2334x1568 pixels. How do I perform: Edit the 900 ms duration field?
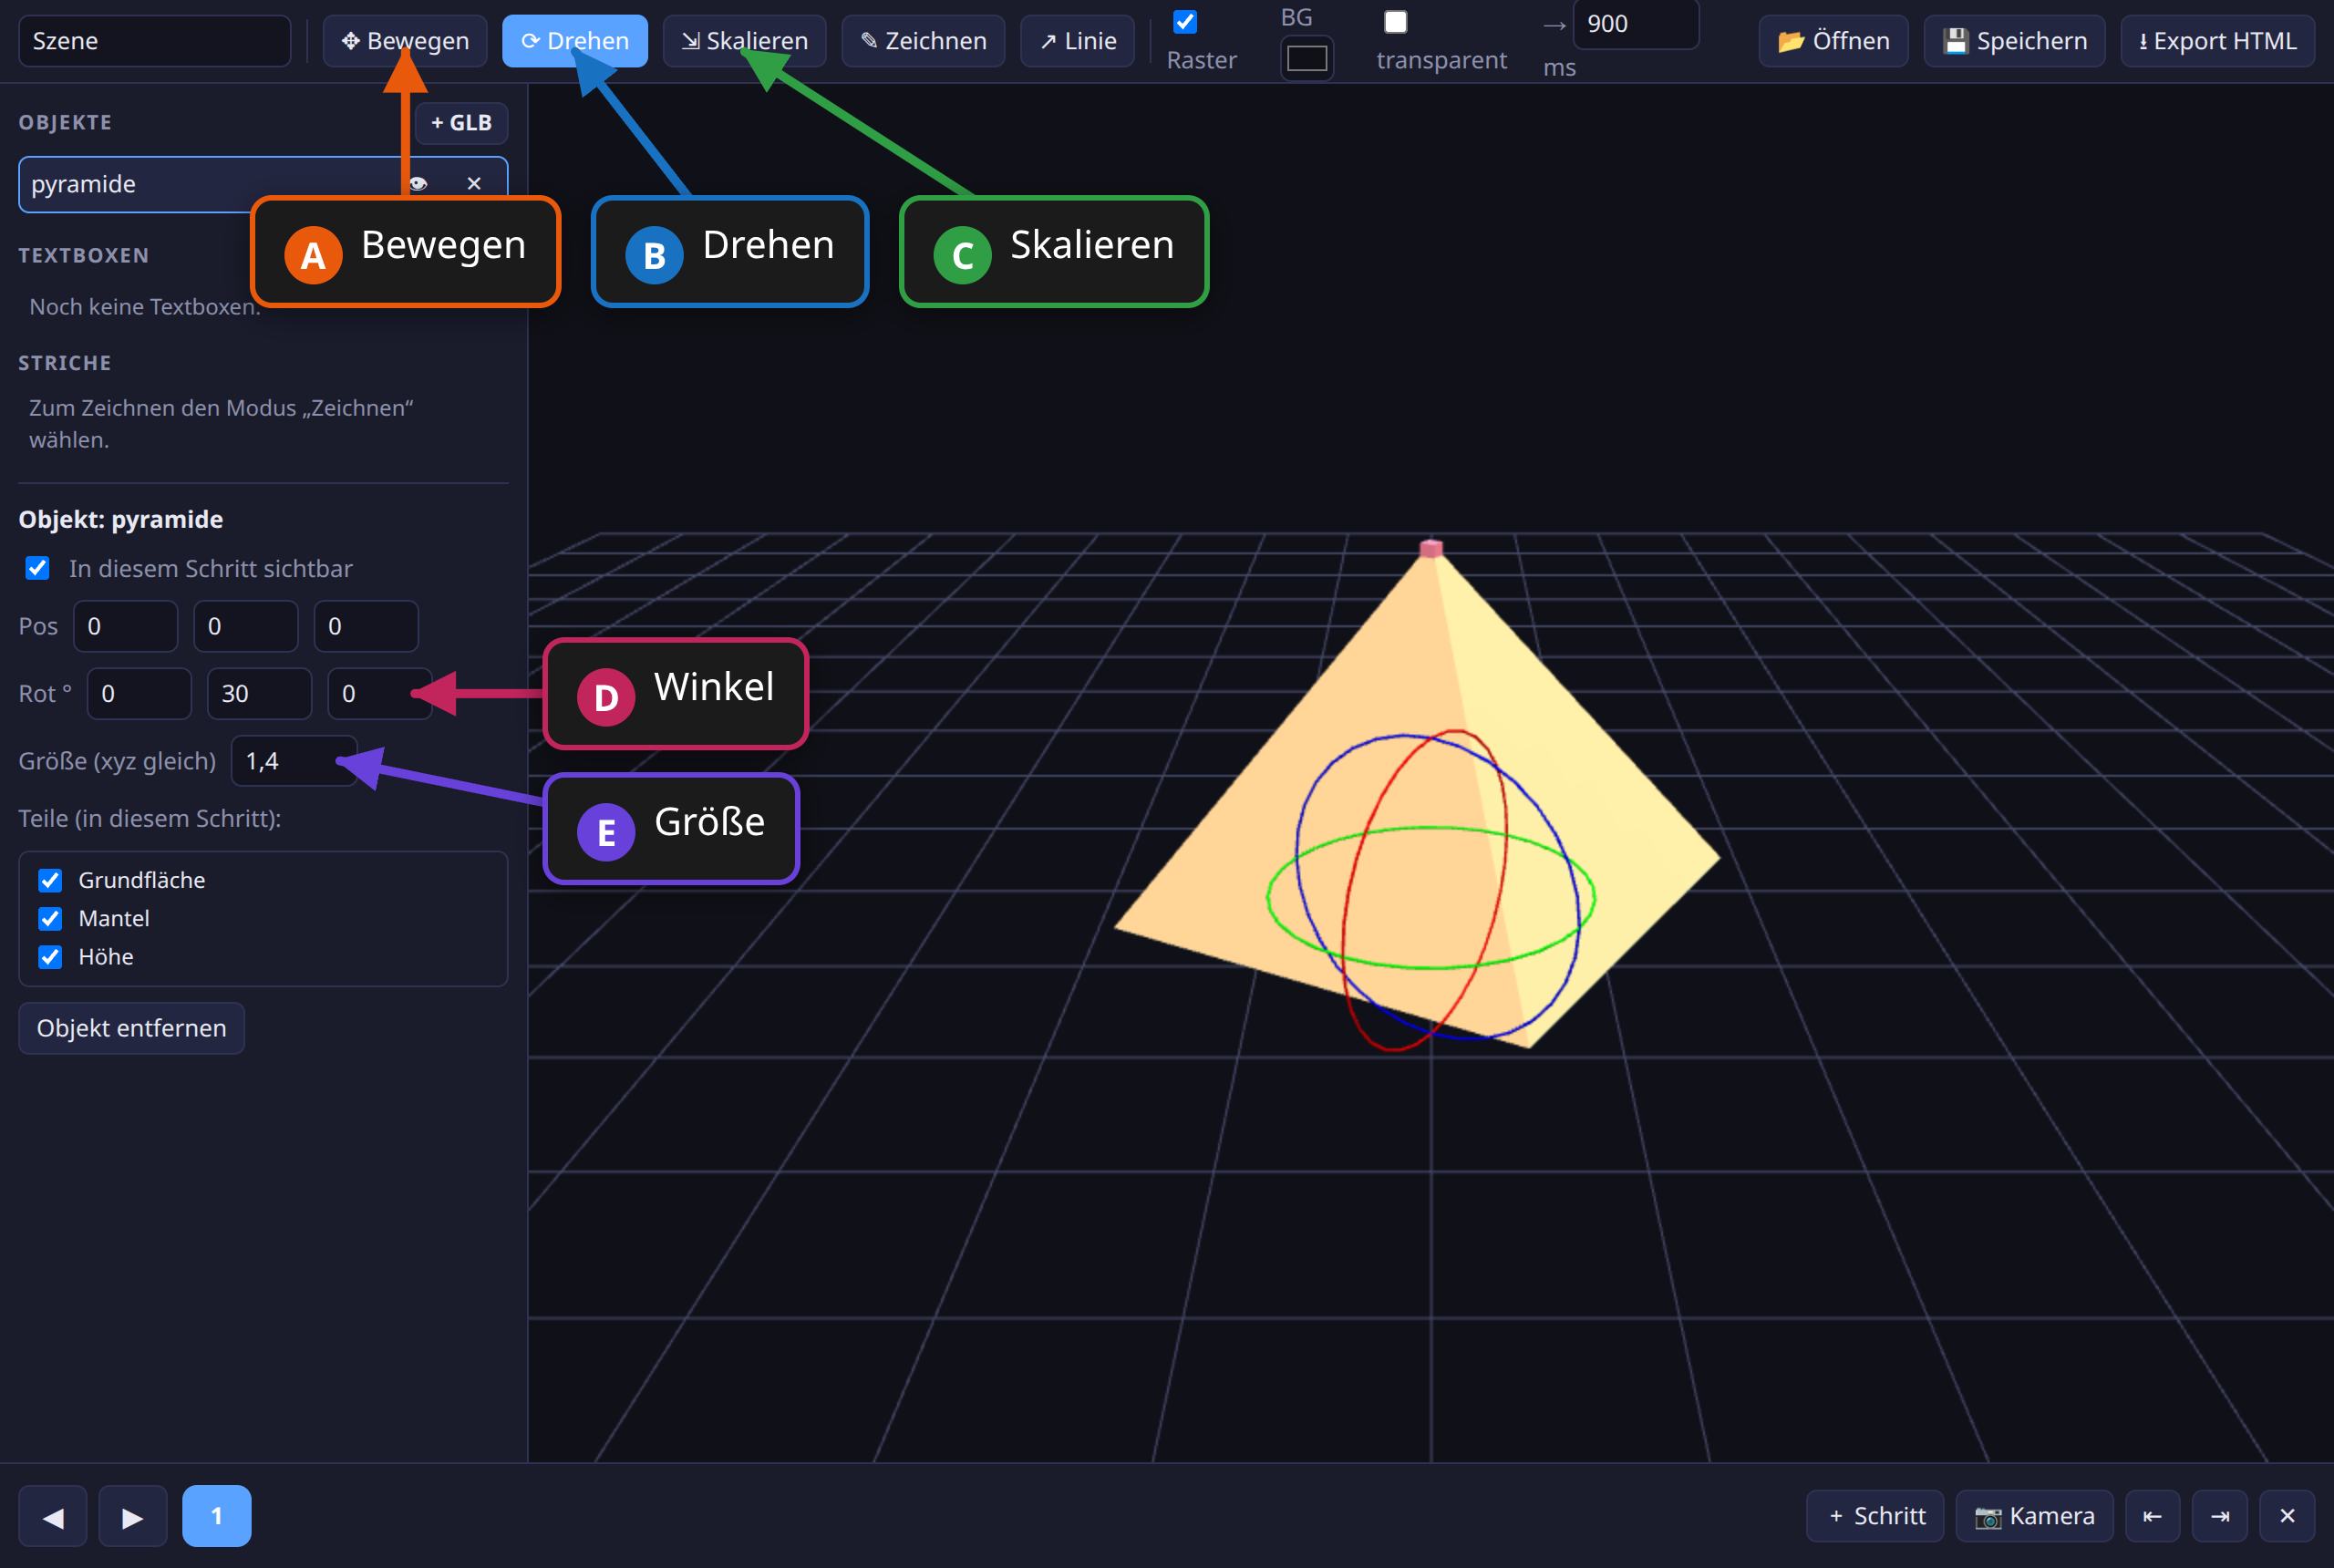pos(1635,24)
